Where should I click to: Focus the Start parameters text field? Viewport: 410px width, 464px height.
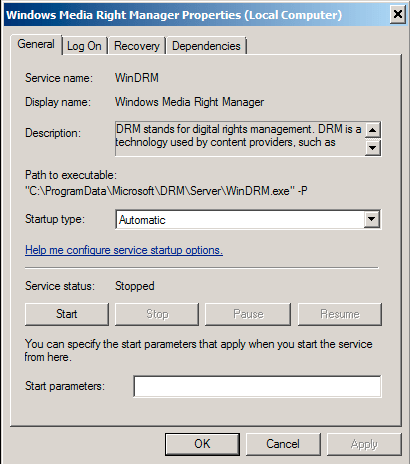pos(257,386)
